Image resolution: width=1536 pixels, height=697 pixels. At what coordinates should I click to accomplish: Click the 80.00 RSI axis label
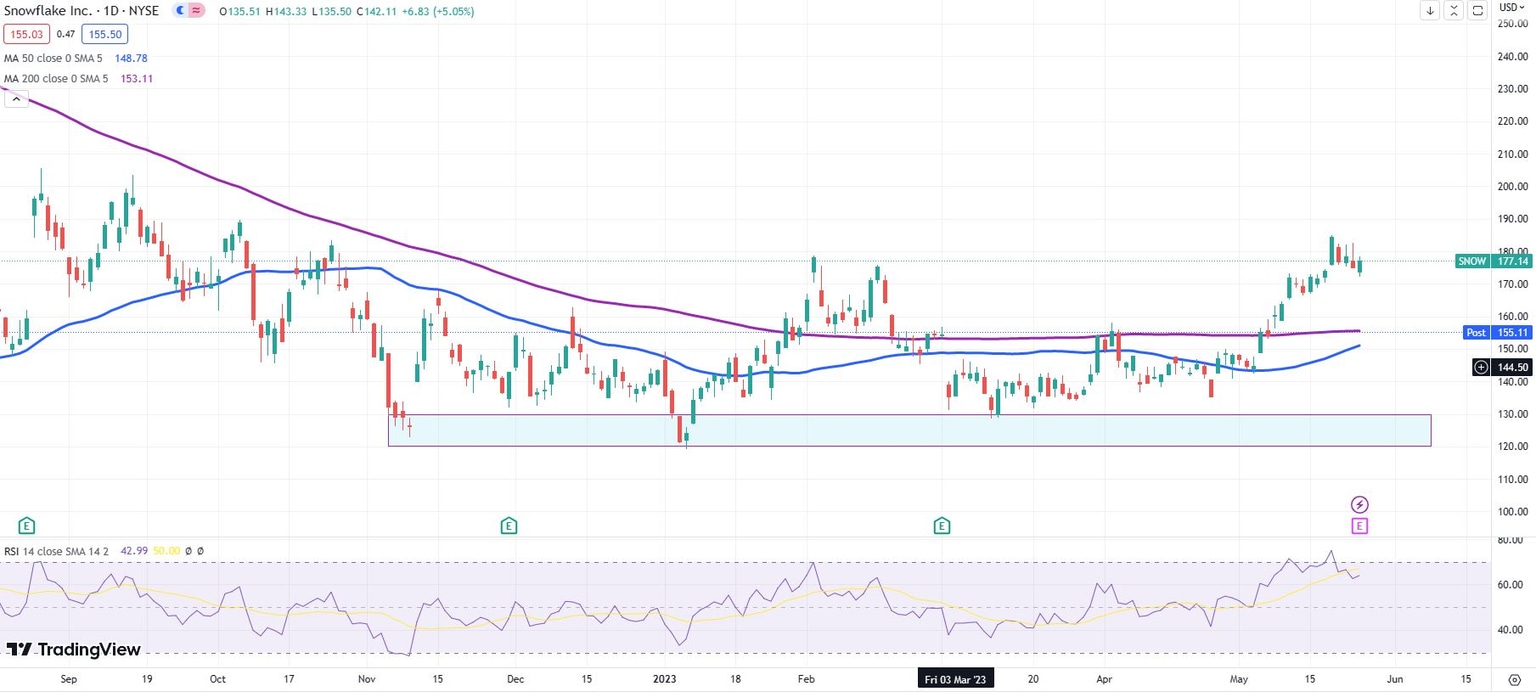[1510, 541]
